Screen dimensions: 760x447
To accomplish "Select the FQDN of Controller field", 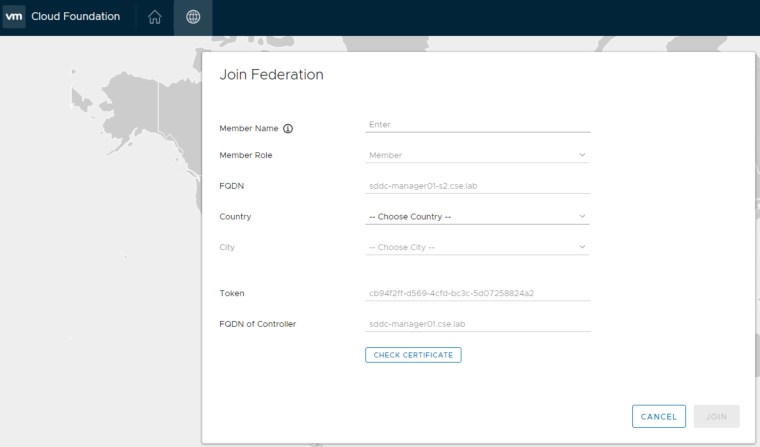I will (x=477, y=324).
